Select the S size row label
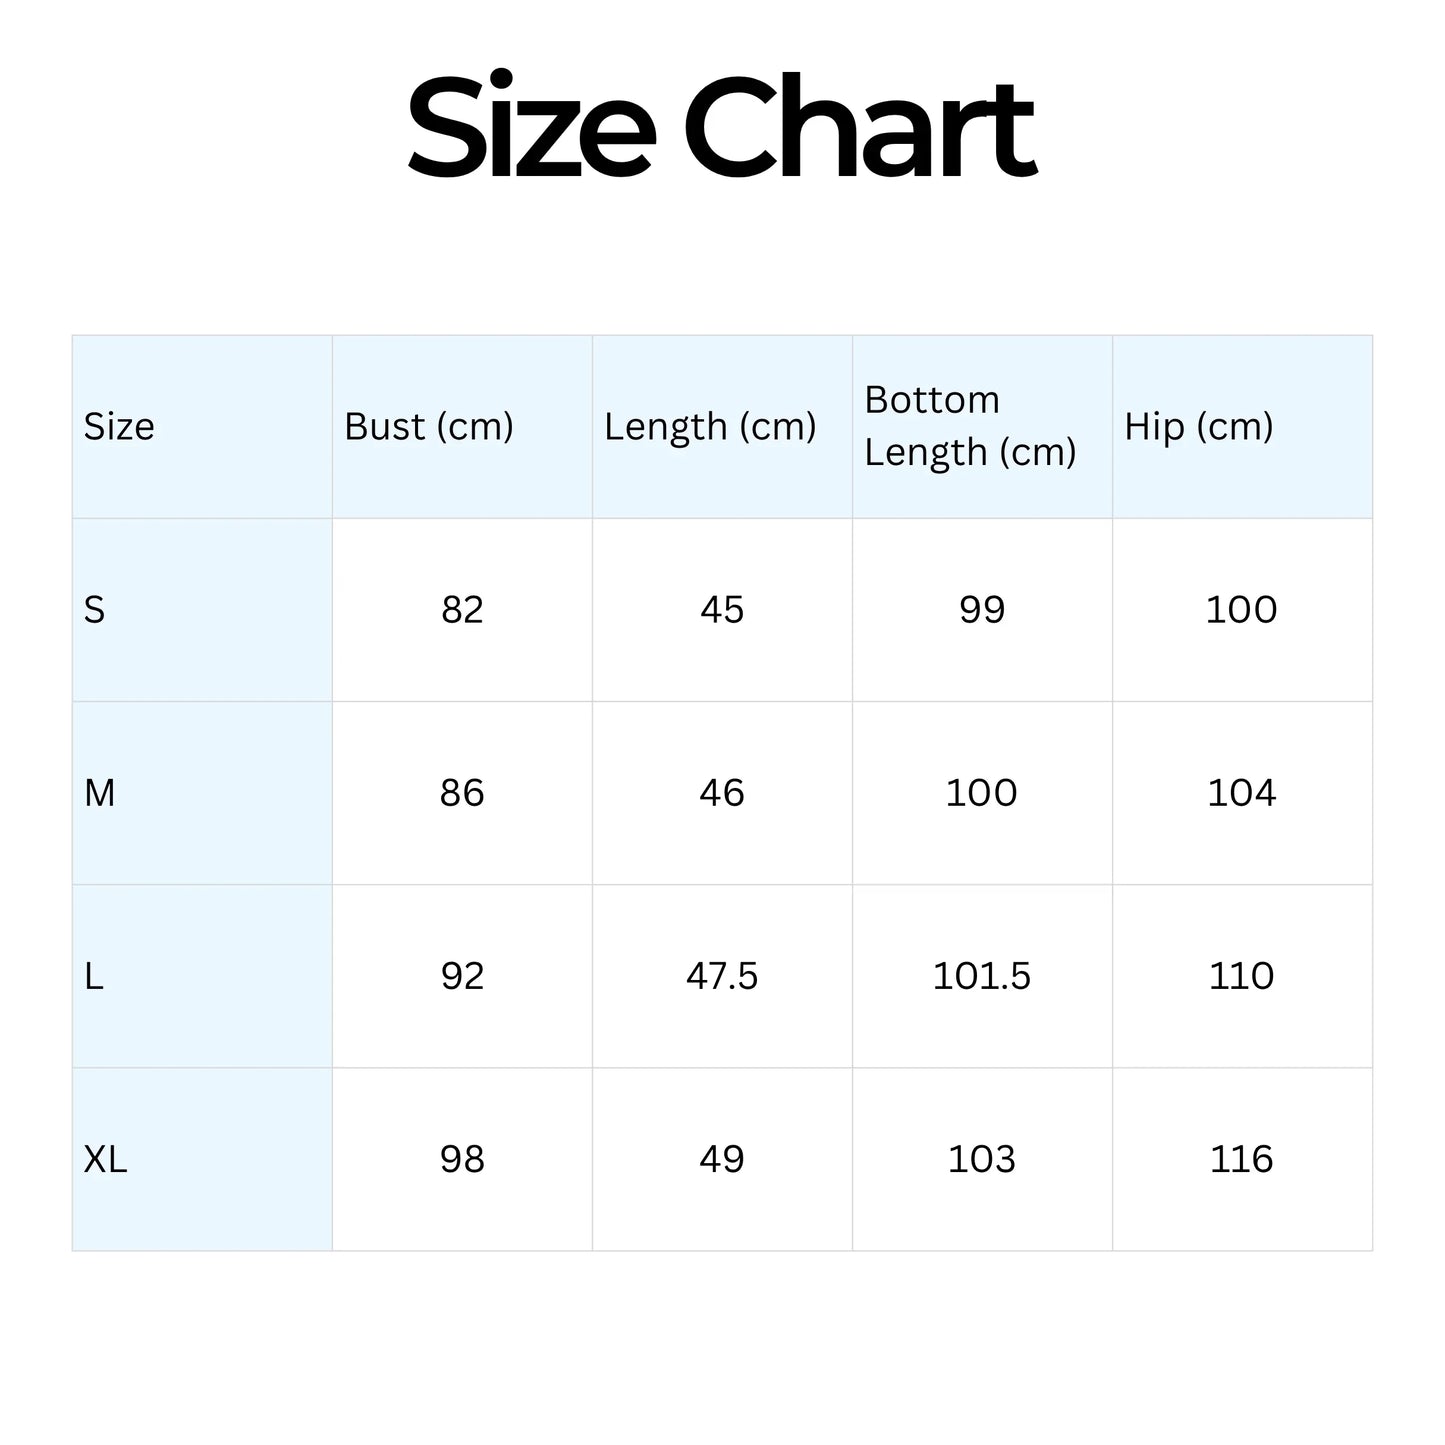The height and width of the screenshot is (1445, 1445). 95,610
